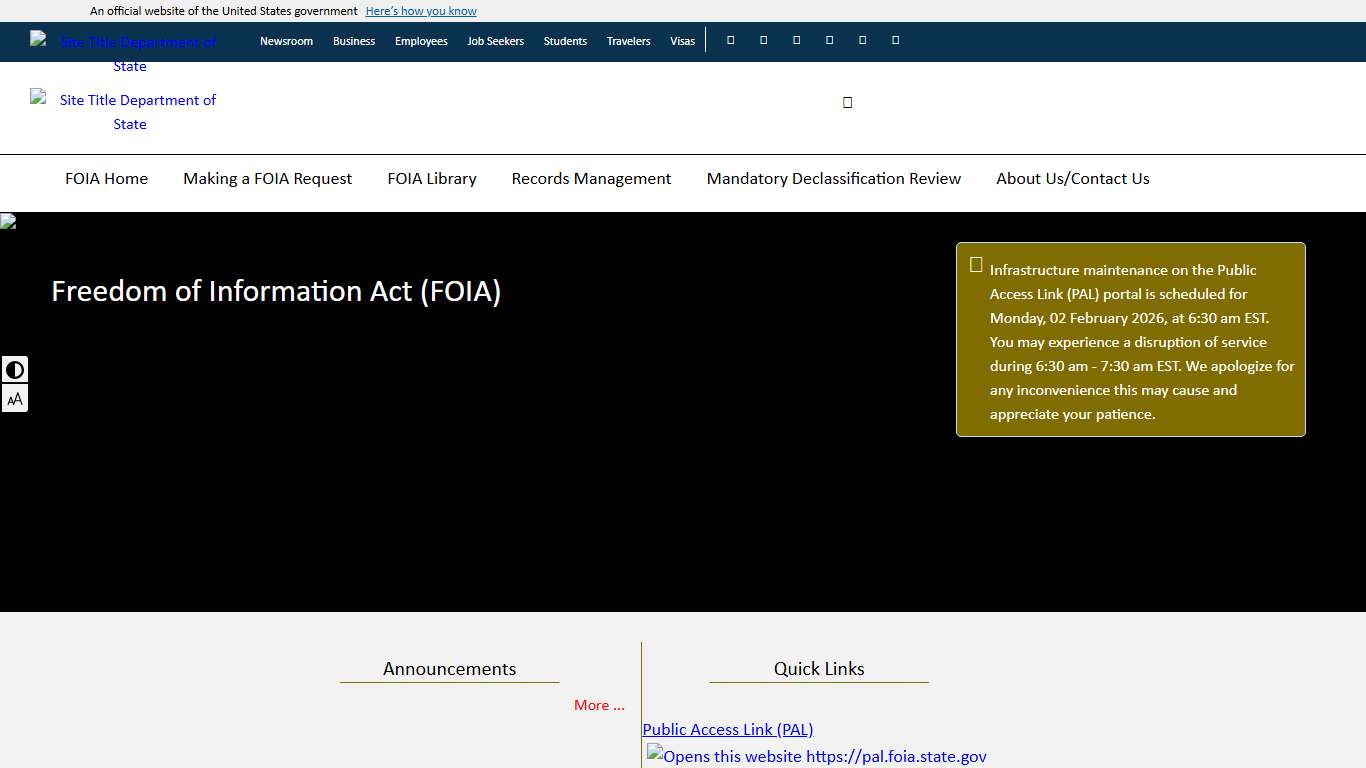Click the More announcements link

coord(598,704)
